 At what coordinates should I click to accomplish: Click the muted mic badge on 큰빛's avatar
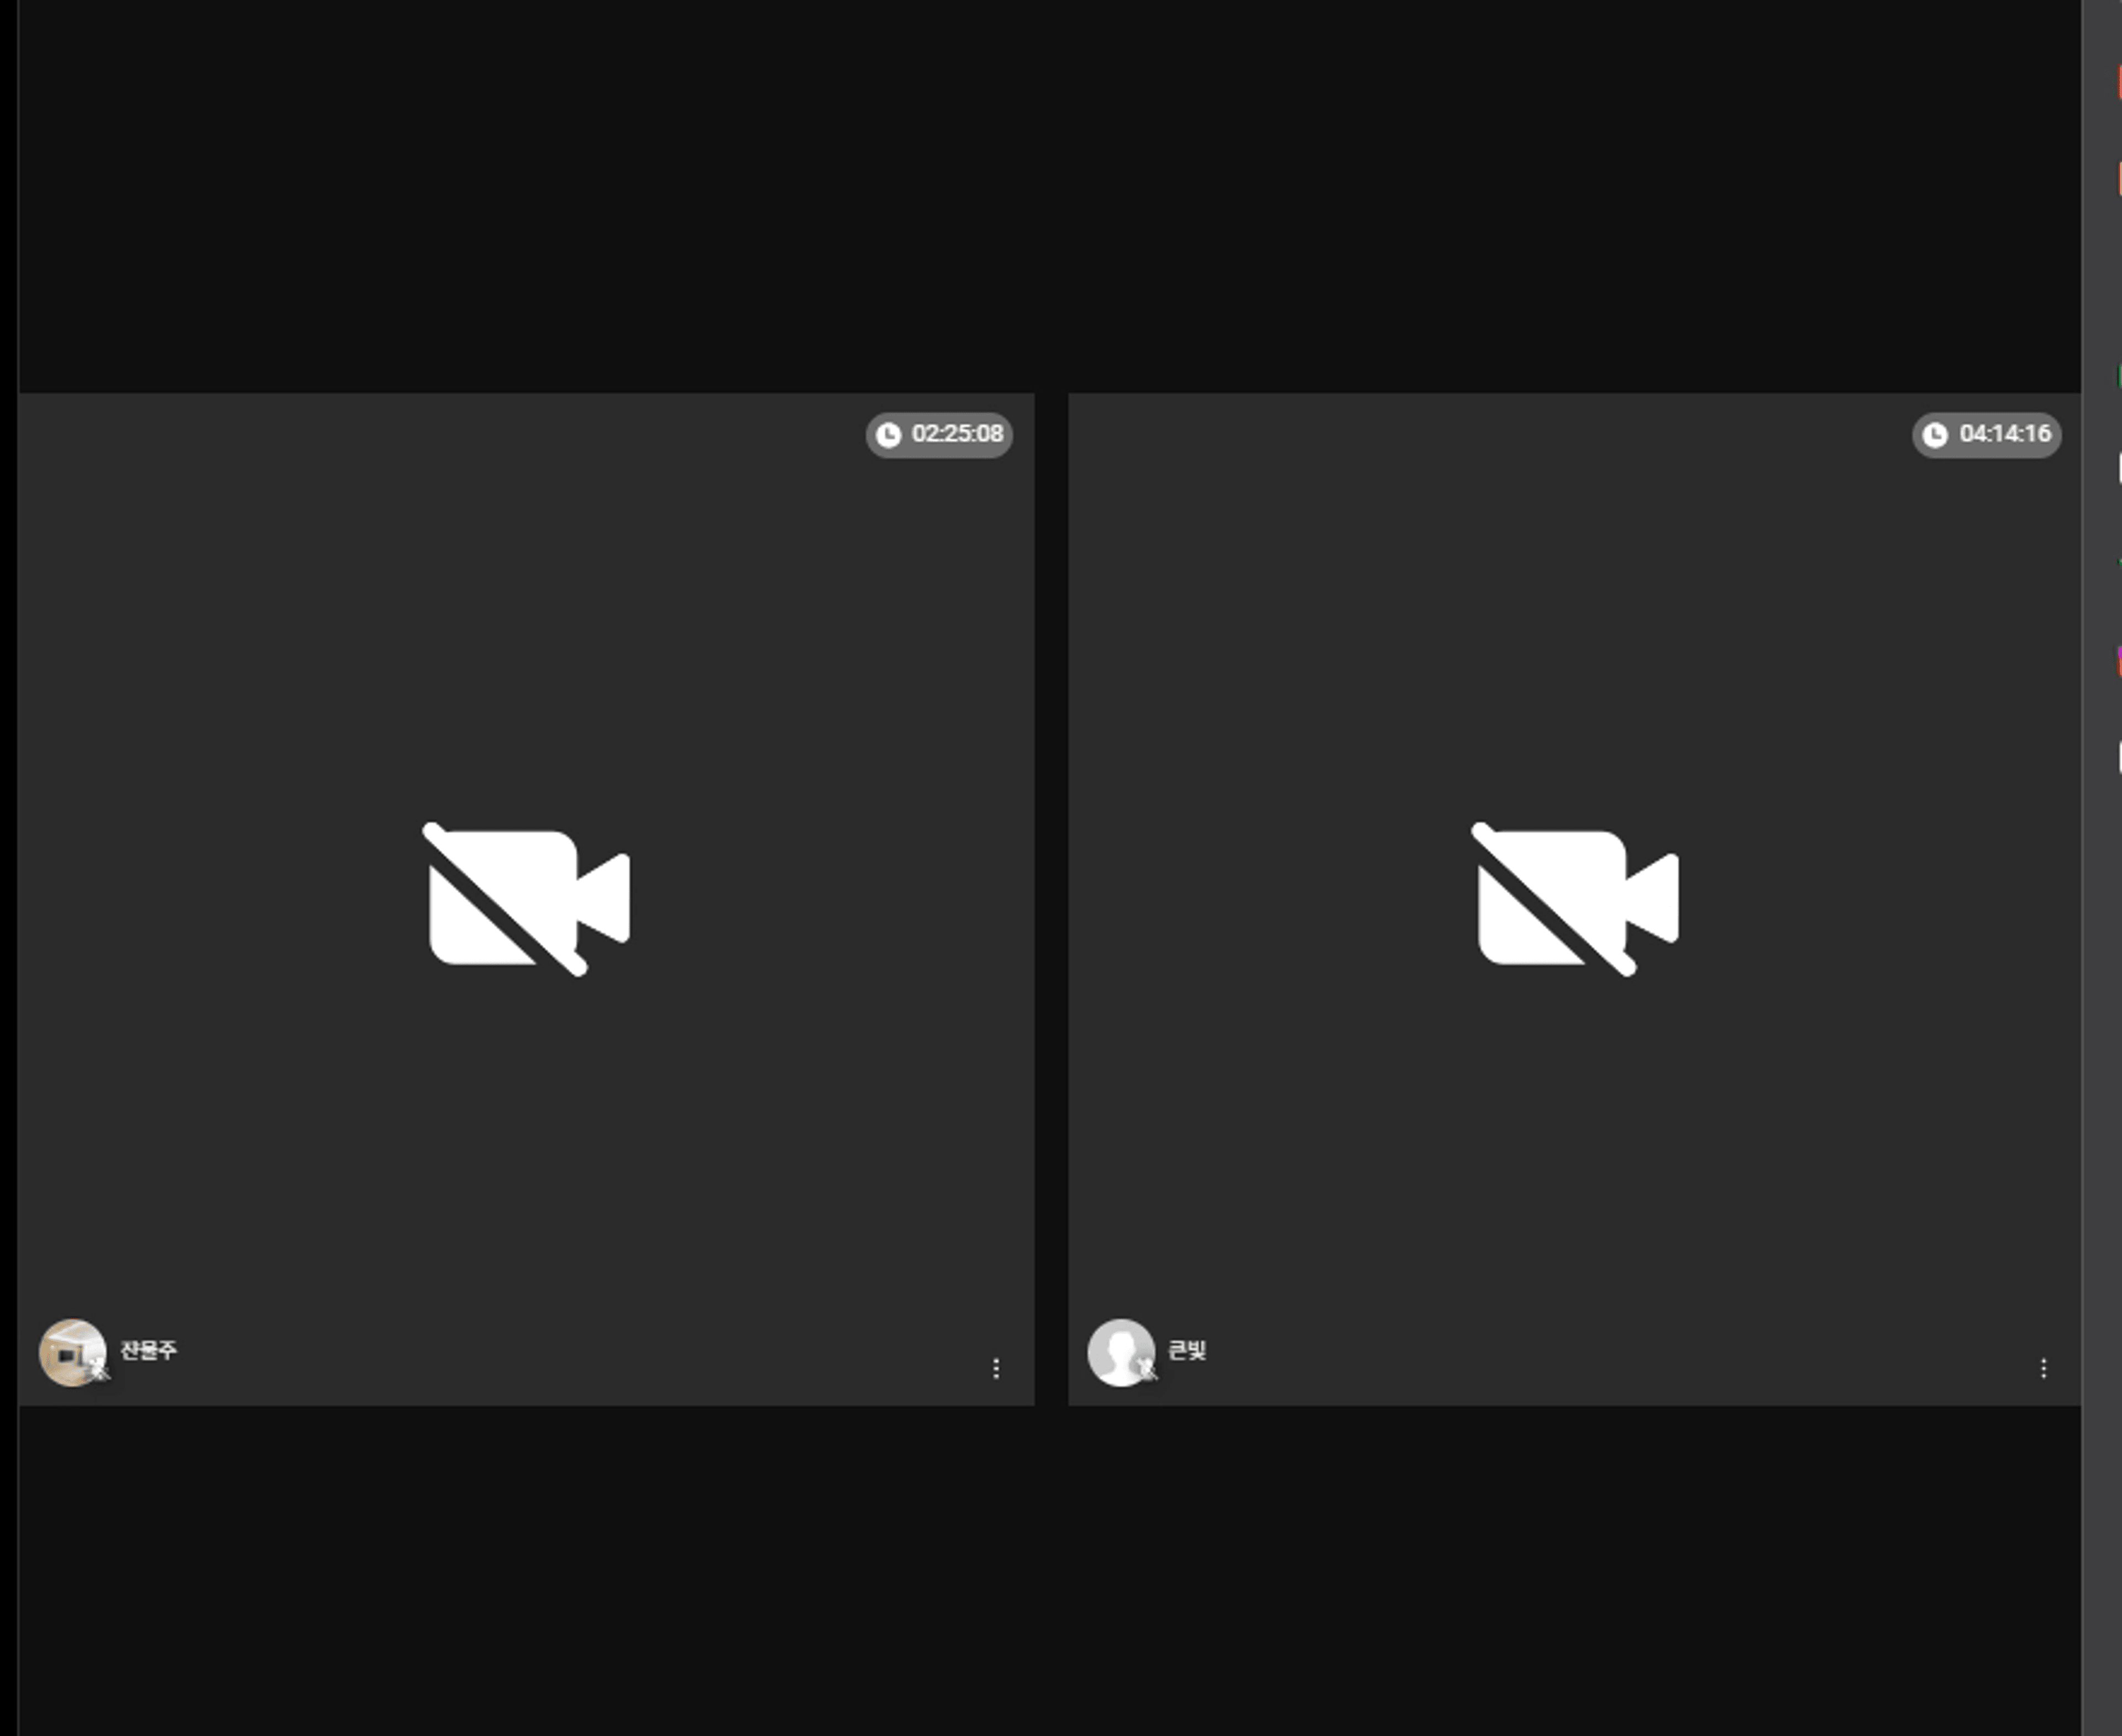(1148, 1369)
